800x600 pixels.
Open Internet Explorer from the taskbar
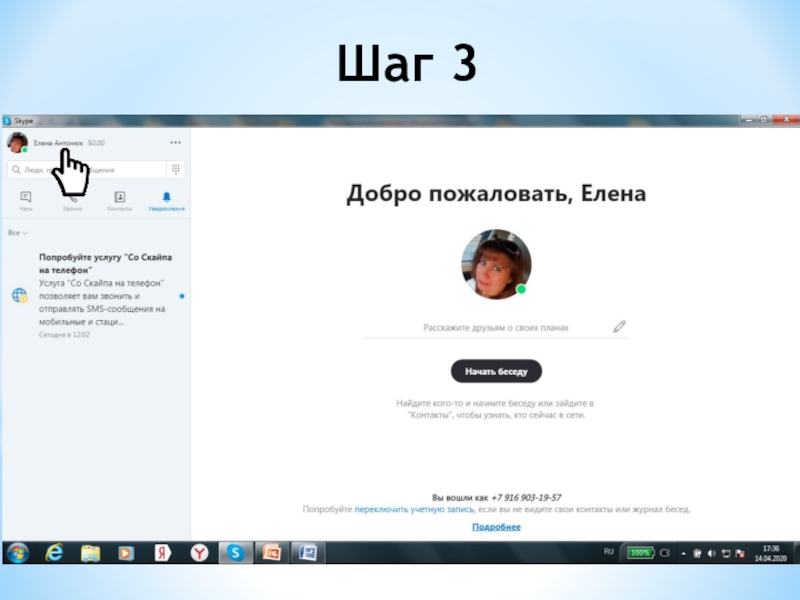(x=55, y=552)
